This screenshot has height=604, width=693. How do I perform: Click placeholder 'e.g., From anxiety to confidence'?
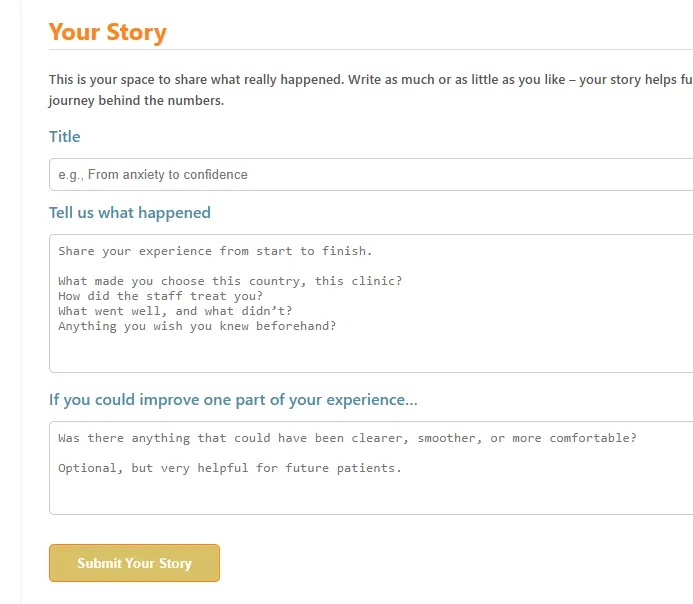(x=153, y=175)
